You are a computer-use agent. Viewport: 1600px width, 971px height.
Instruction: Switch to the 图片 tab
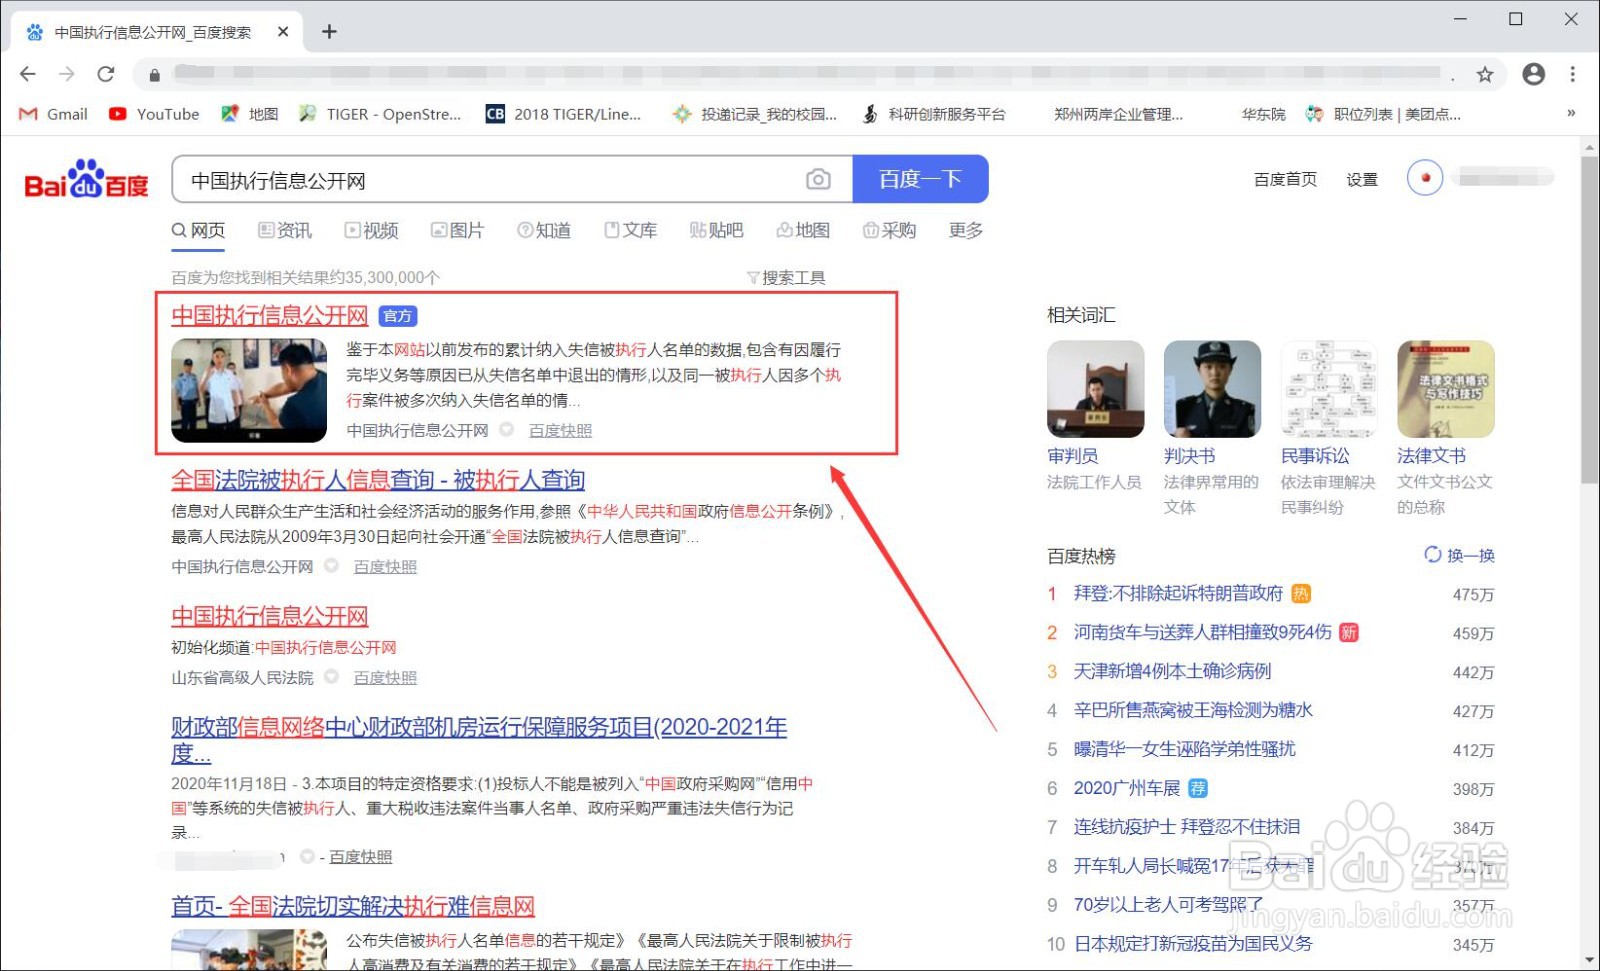458,230
